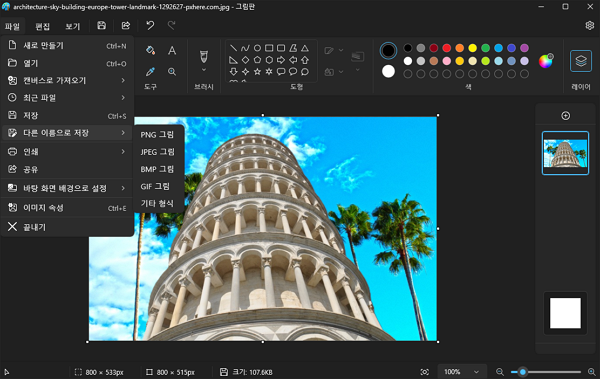Select the Text tool
Screen dimensions: 600x379
pyautogui.click(x=172, y=50)
